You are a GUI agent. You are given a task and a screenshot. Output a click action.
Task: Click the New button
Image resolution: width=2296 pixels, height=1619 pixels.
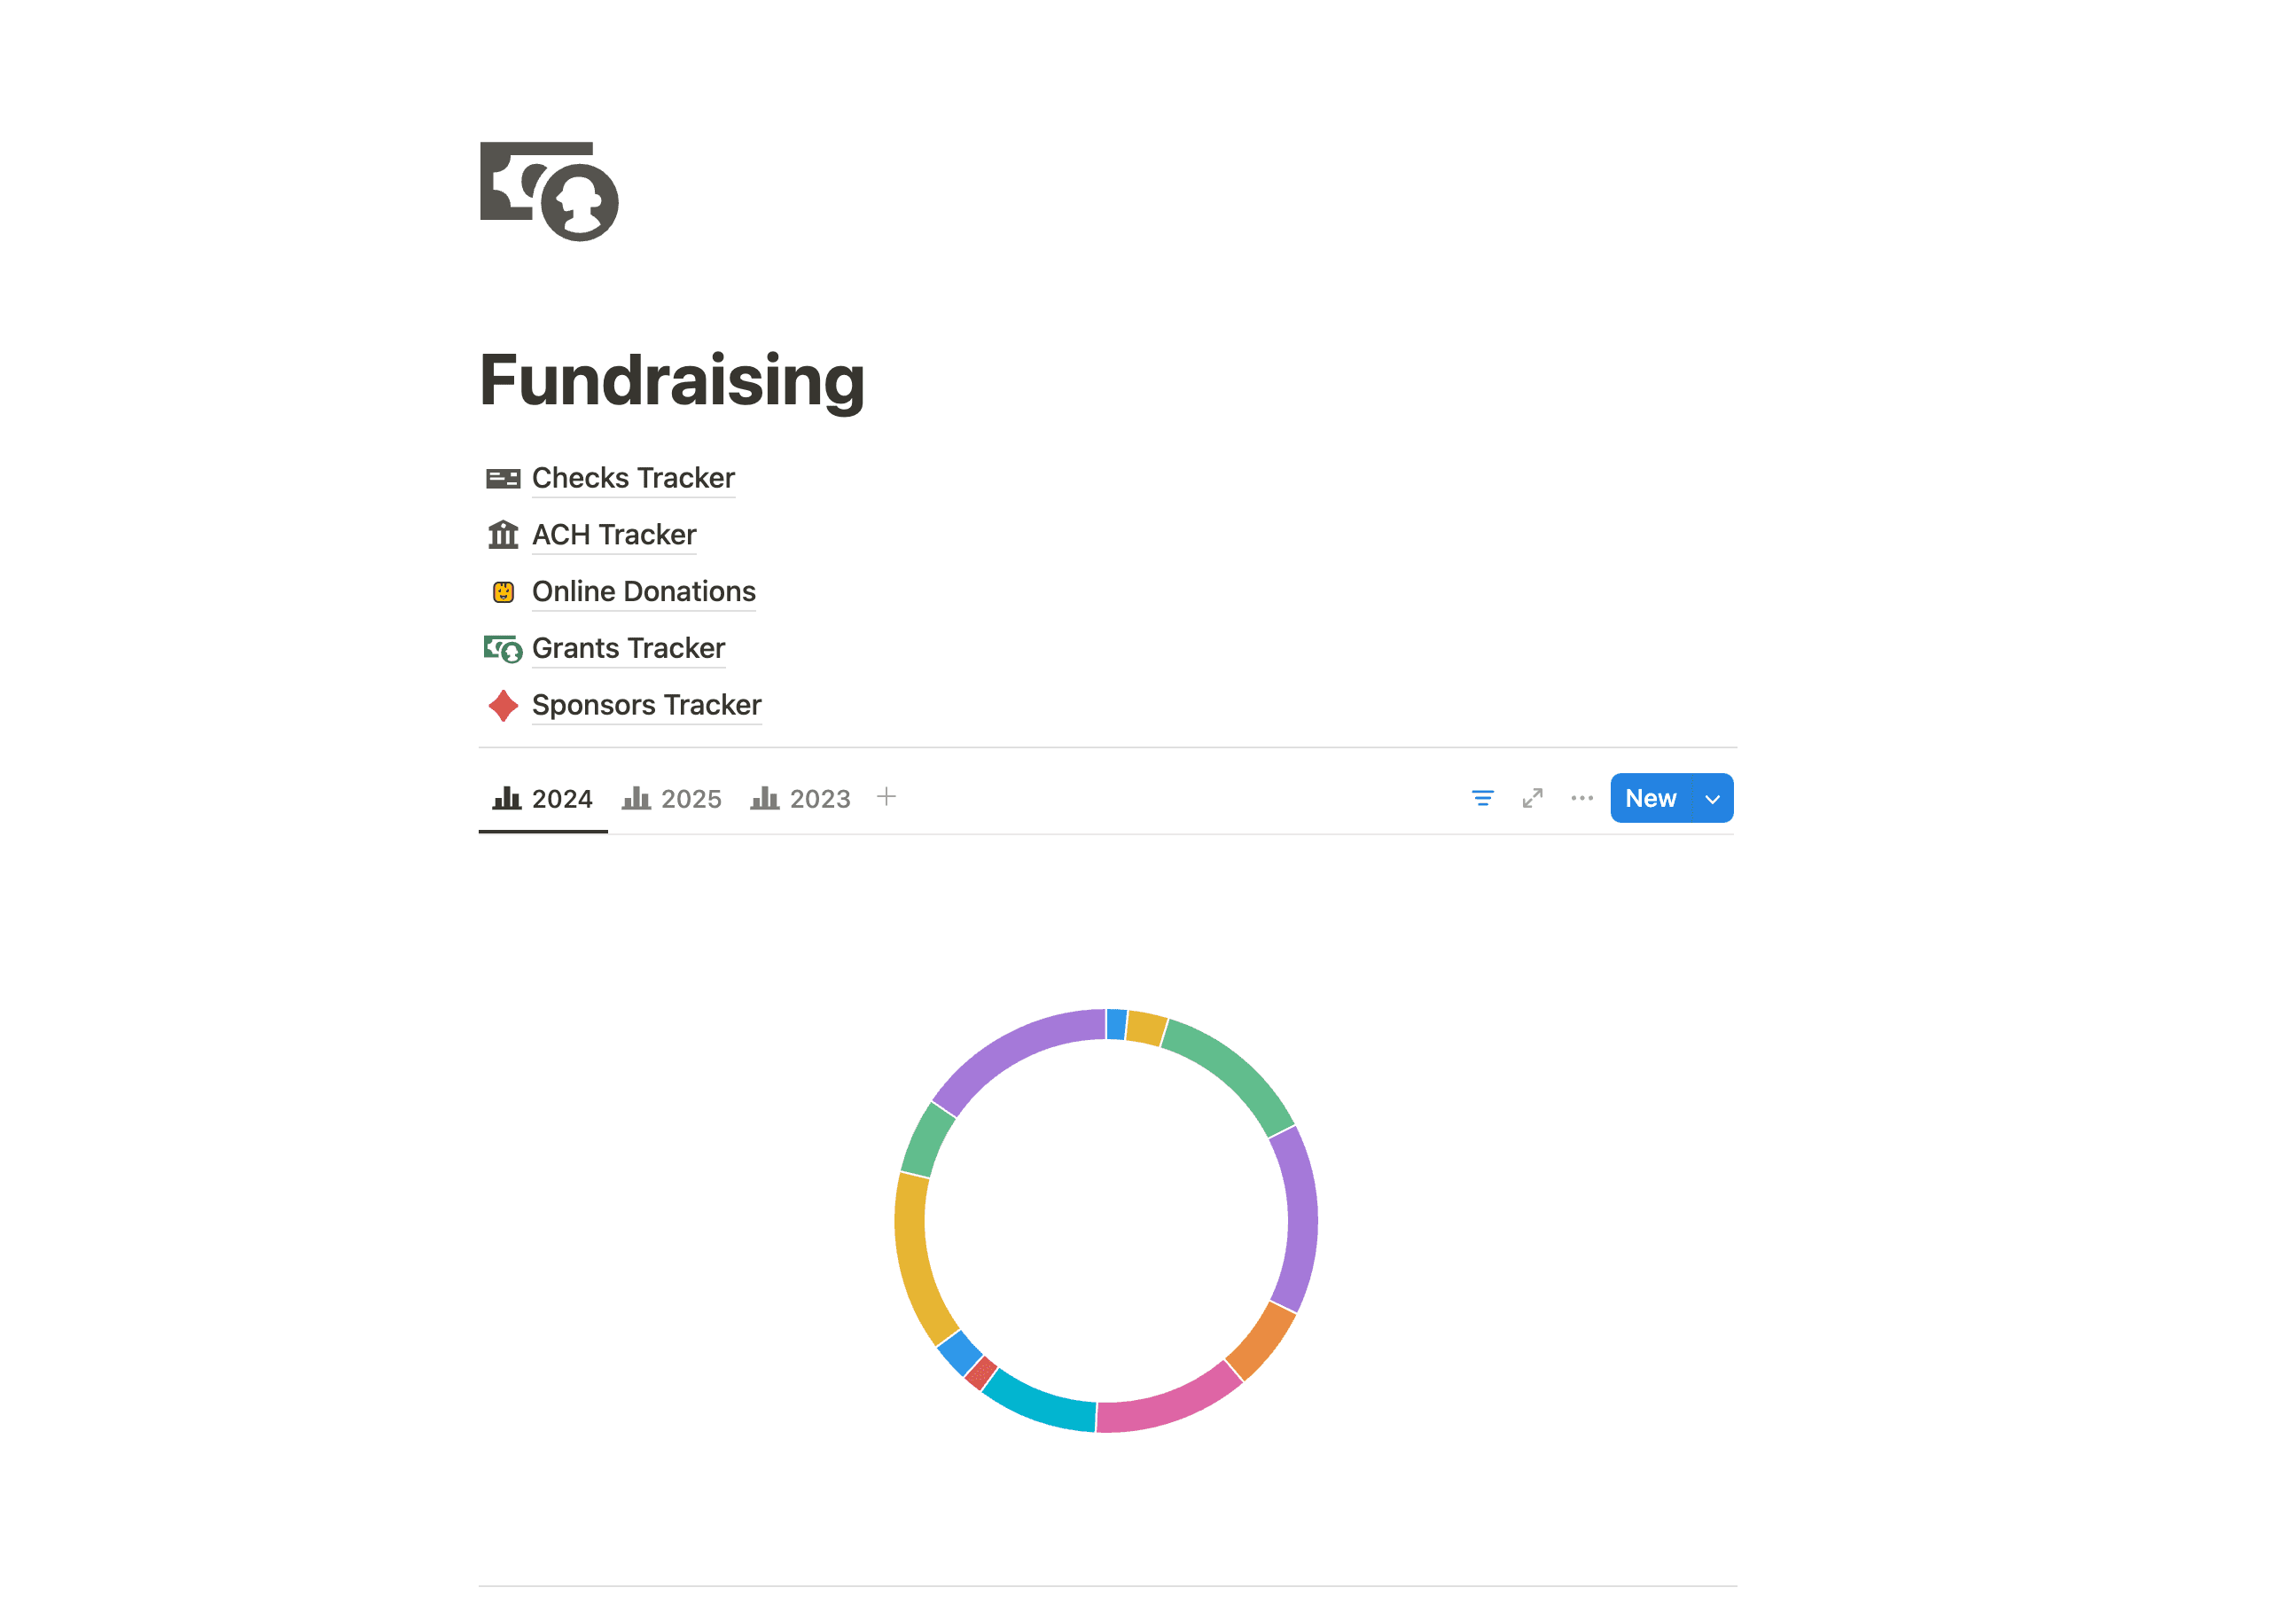(x=1650, y=798)
